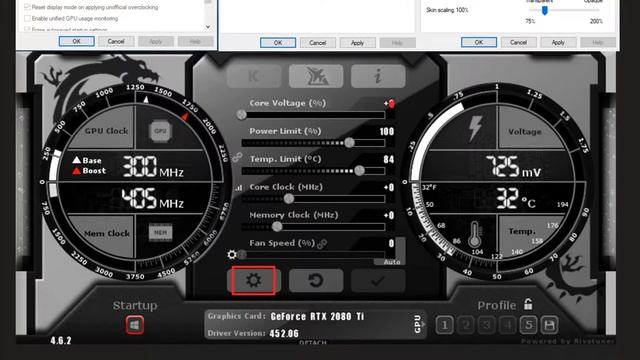640x360 pixels.
Task: Click OK in the middle settings dialog
Action: click(x=278, y=42)
